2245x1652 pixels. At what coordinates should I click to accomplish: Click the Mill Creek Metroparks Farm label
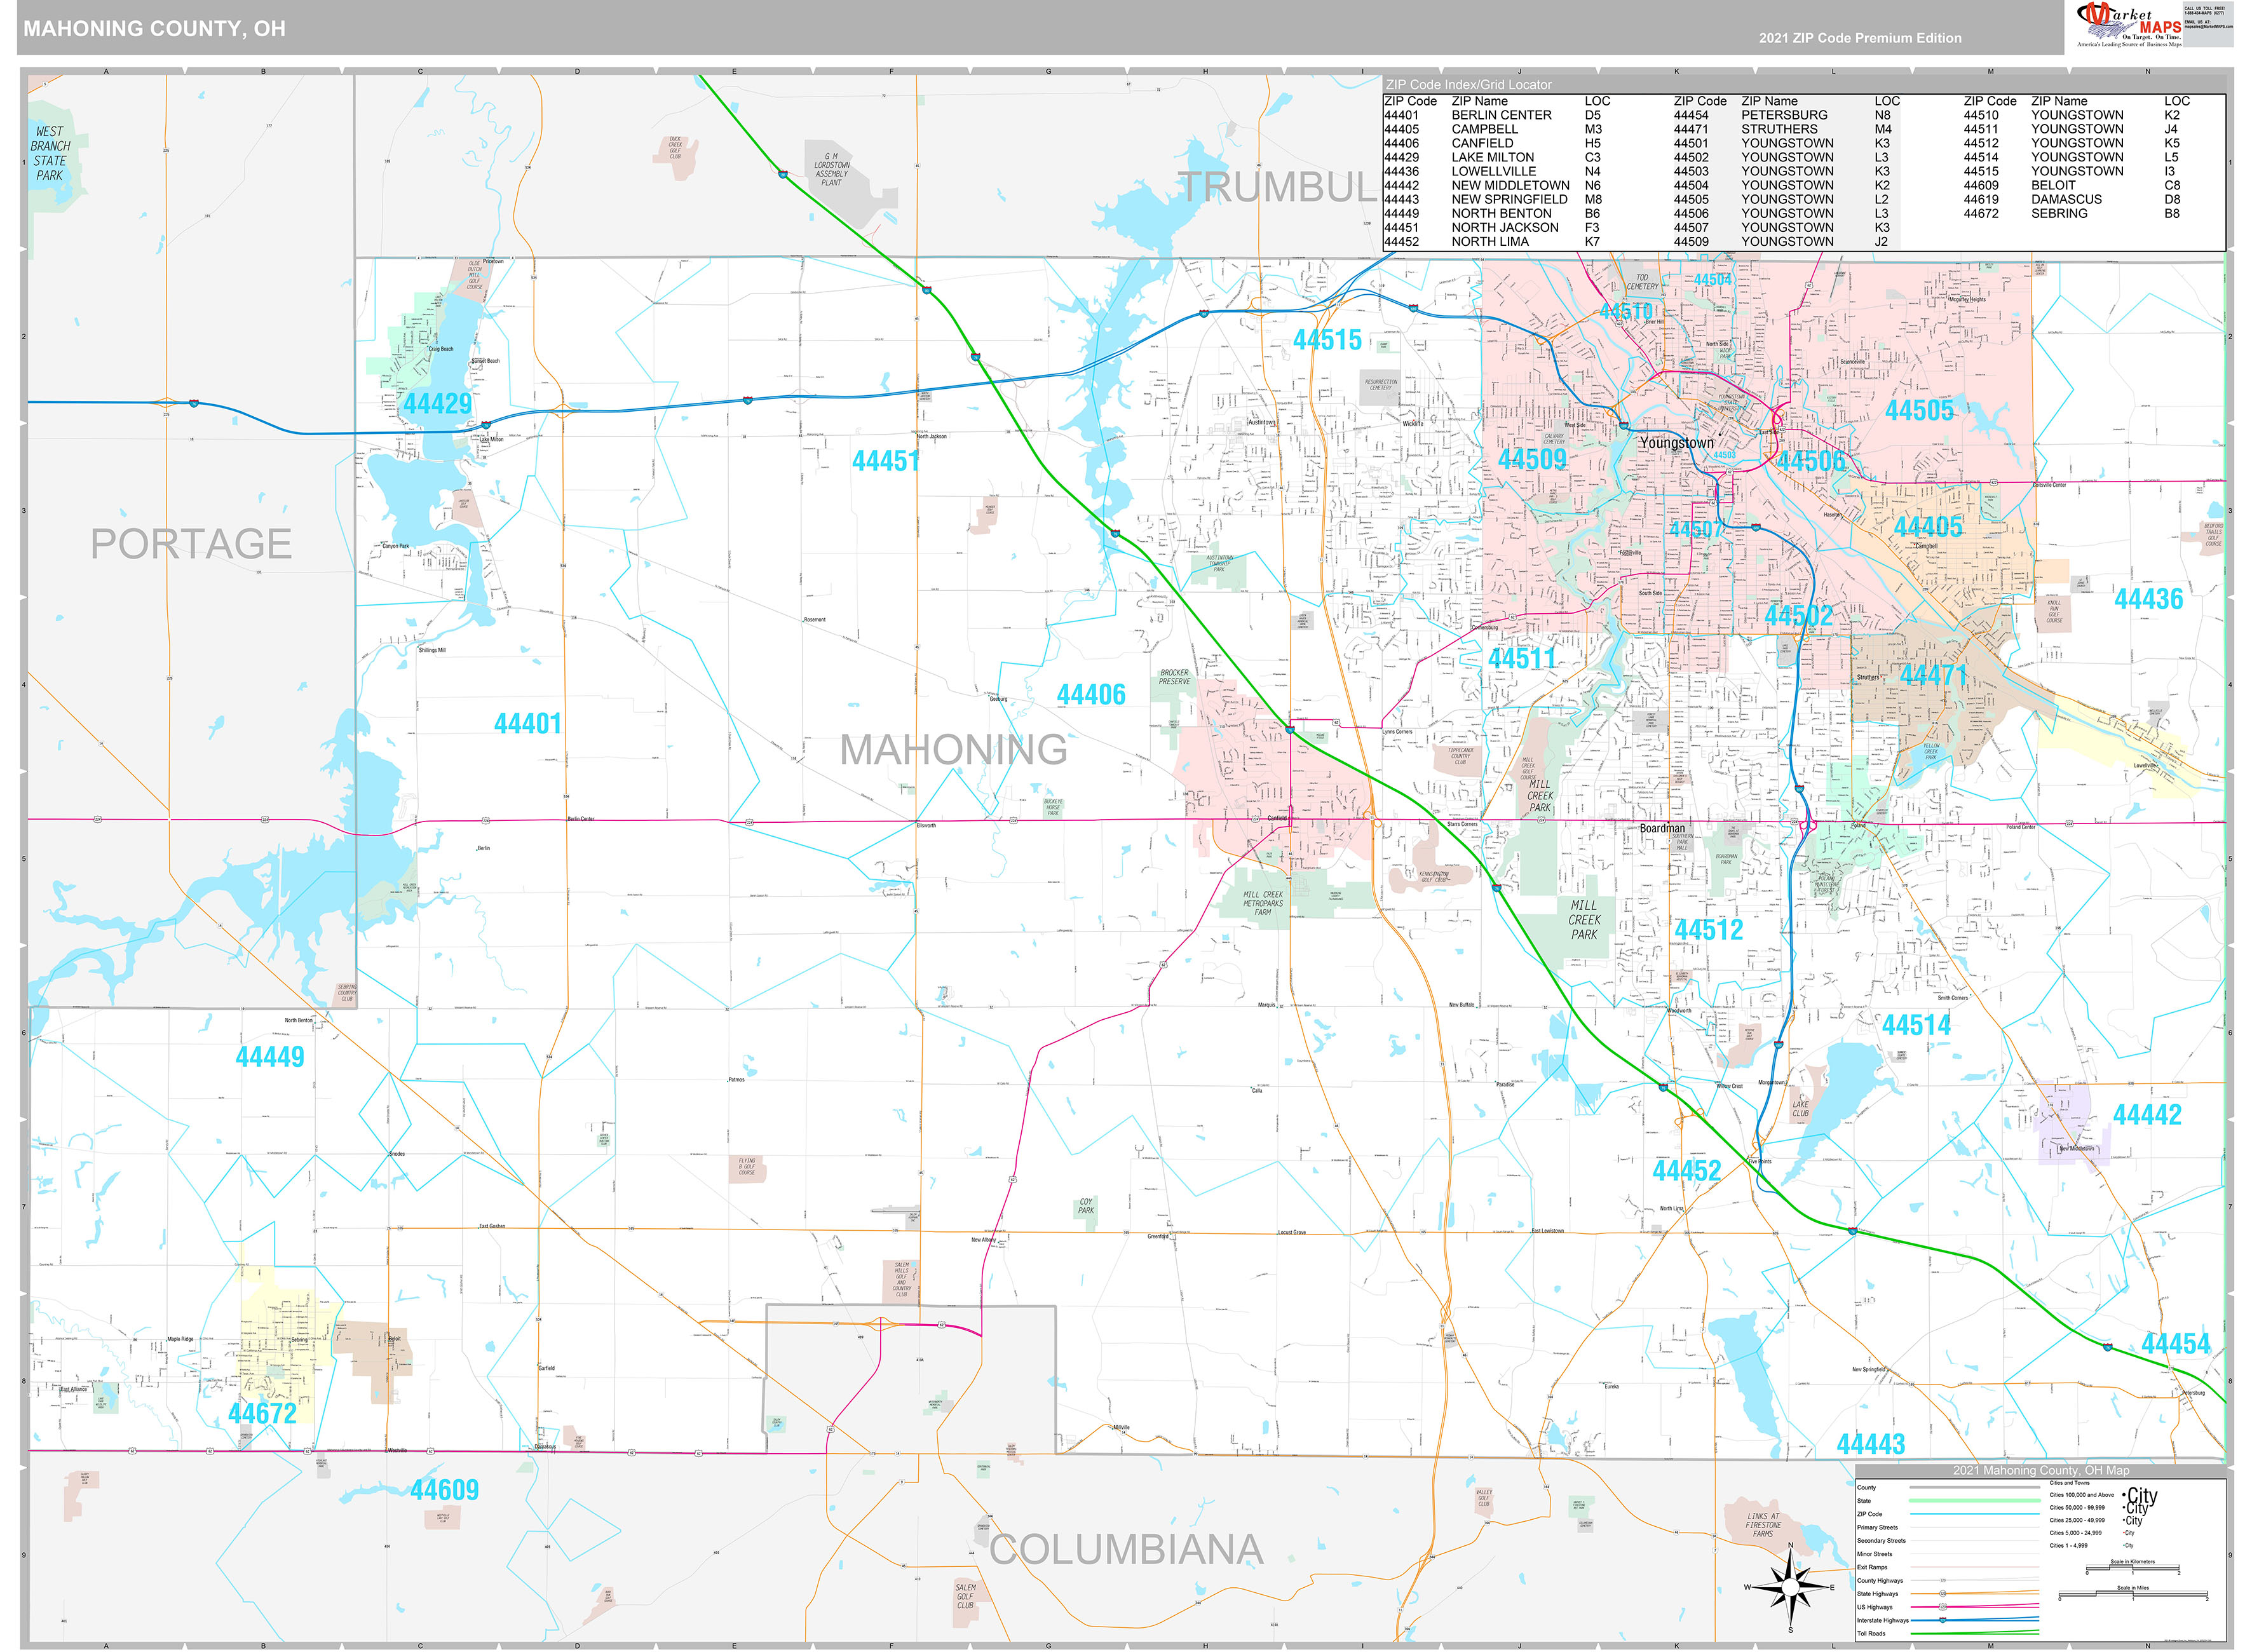[x=1263, y=903]
